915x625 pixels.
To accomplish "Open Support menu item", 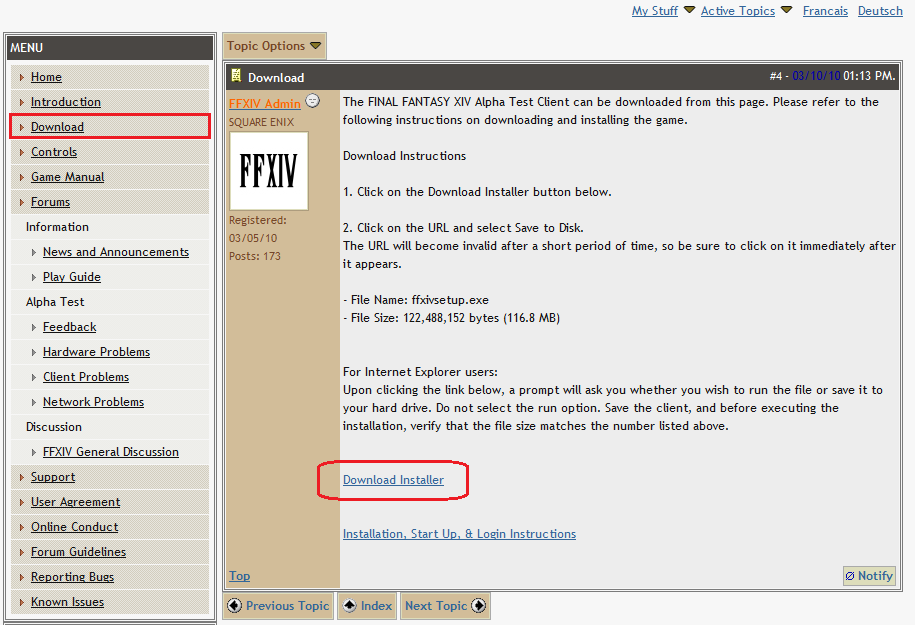I will pyautogui.click(x=53, y=477).
